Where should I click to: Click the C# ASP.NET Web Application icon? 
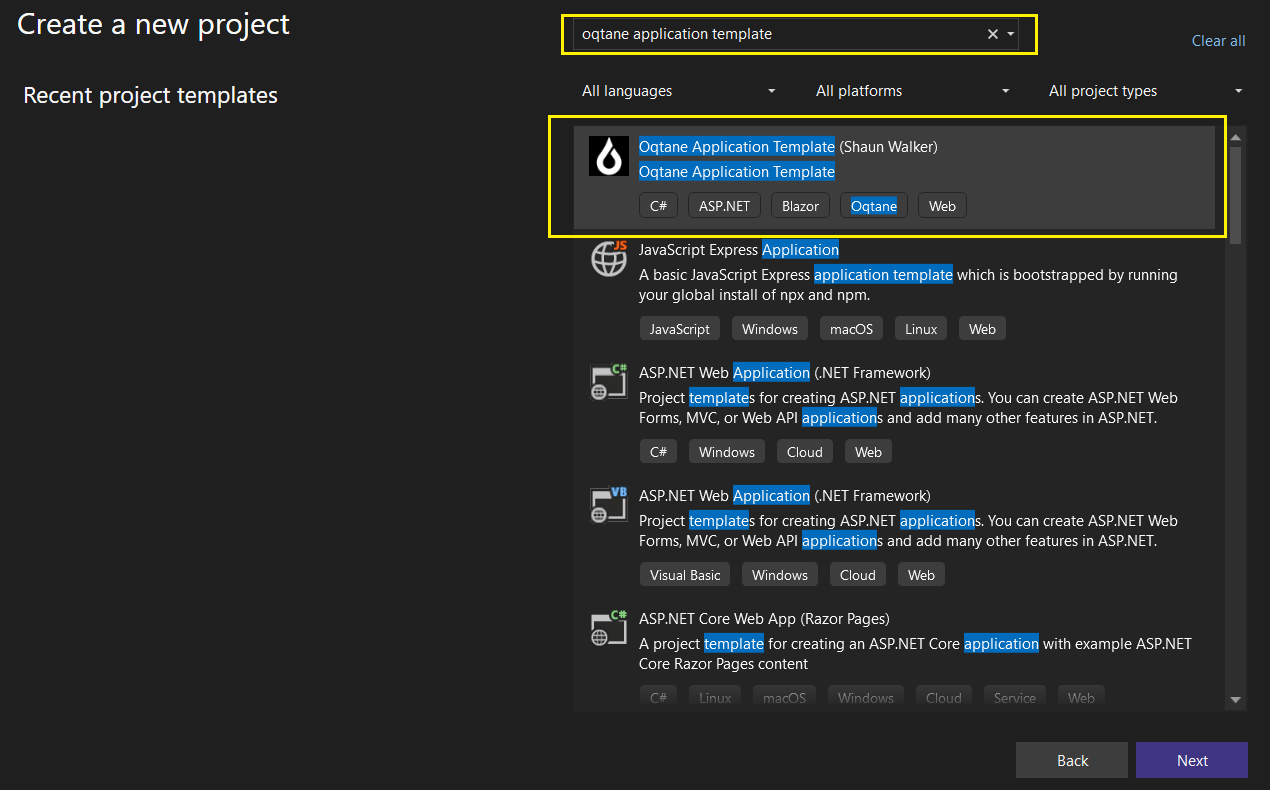[x=608, y=382]
